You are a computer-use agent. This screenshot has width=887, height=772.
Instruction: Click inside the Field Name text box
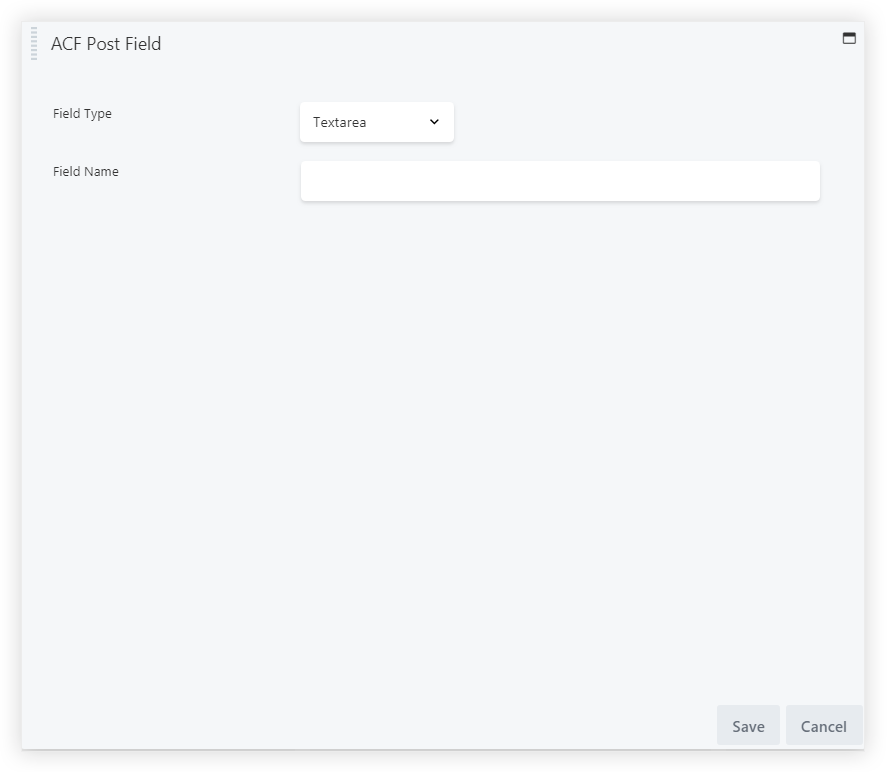(560, 181)
